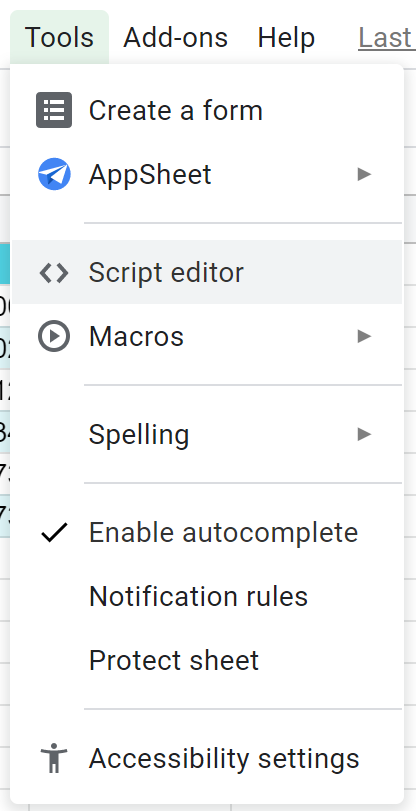Choose the Create a form label
The width and height of the screenshot is (416, 811).
point(176,111)
